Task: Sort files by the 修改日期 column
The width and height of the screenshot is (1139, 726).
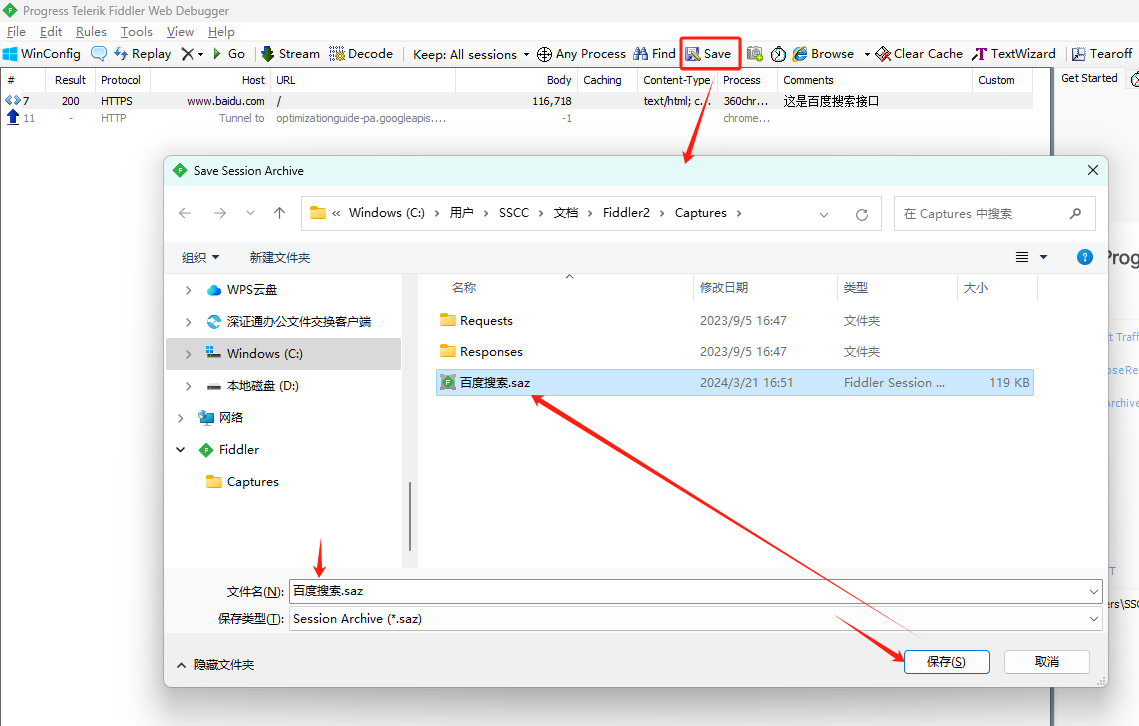Action: pos(765,288)
